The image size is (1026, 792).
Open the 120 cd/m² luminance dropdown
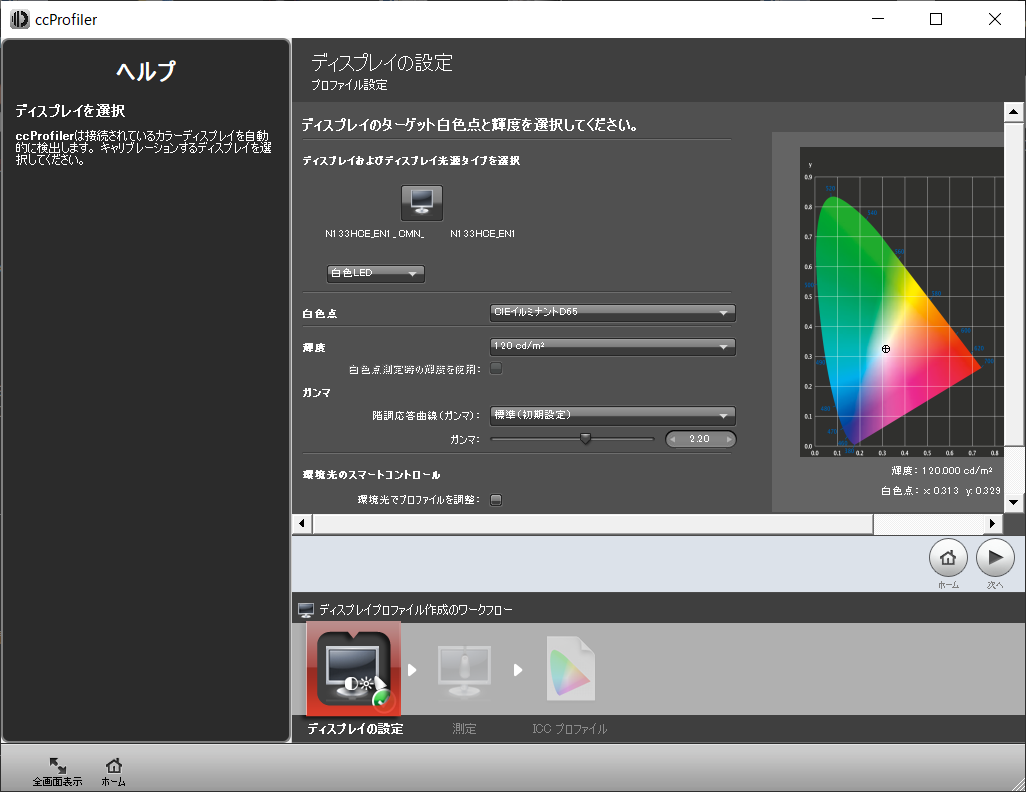pos(612,346)
